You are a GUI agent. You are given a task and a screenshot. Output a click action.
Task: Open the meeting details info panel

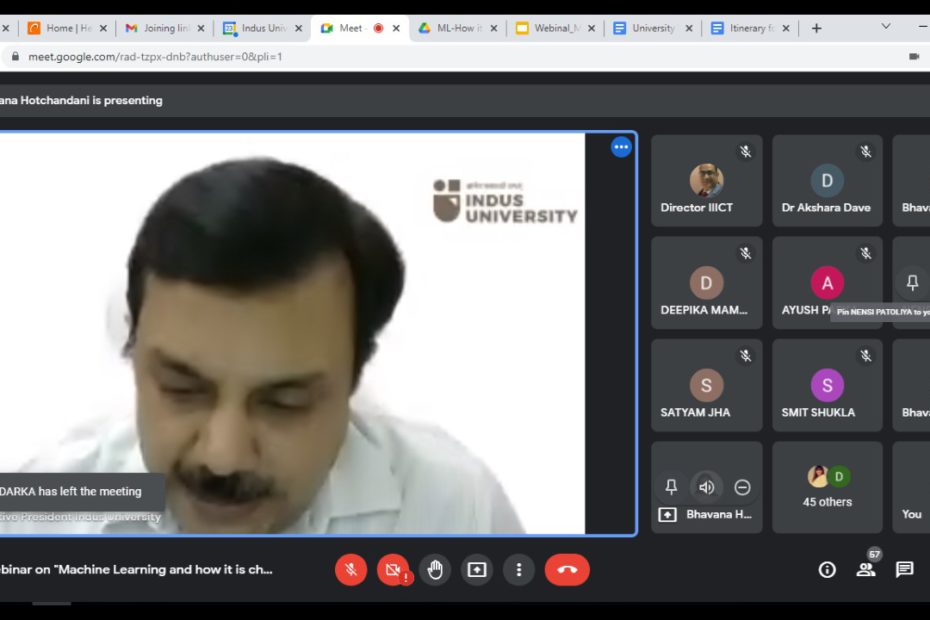coord(826,569)
